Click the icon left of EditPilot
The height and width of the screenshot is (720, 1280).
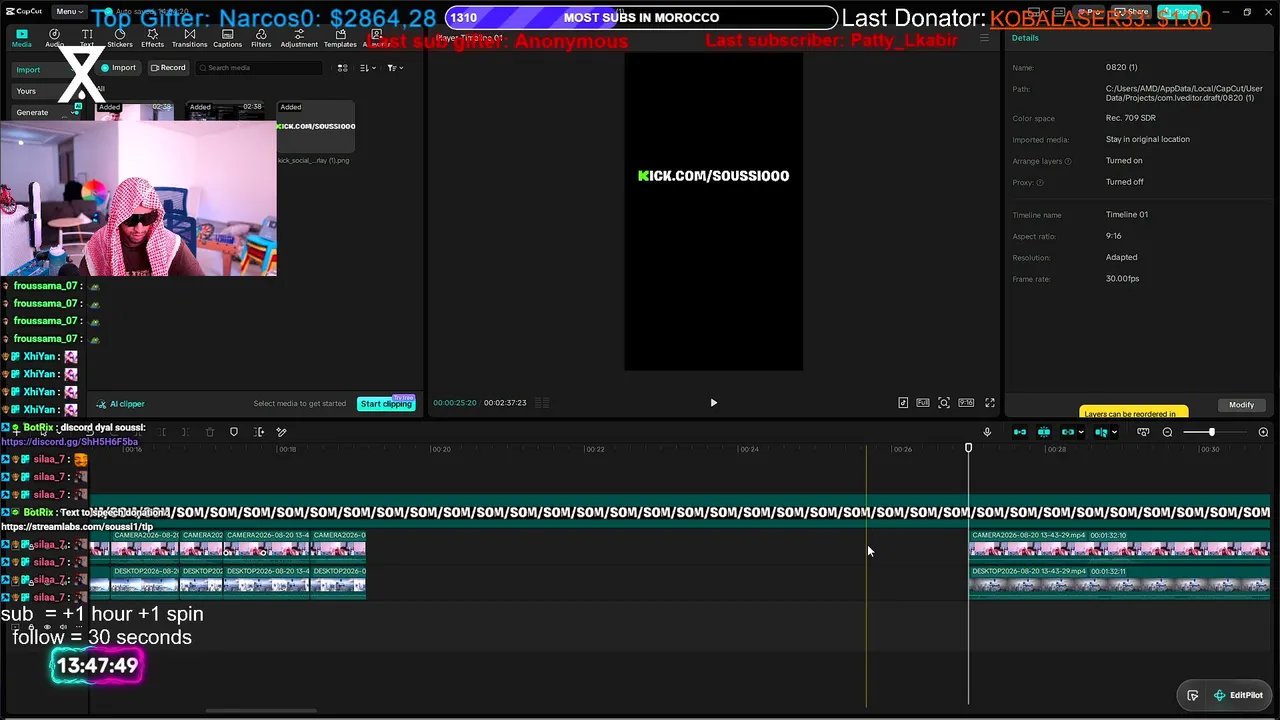coord(1192,695)
